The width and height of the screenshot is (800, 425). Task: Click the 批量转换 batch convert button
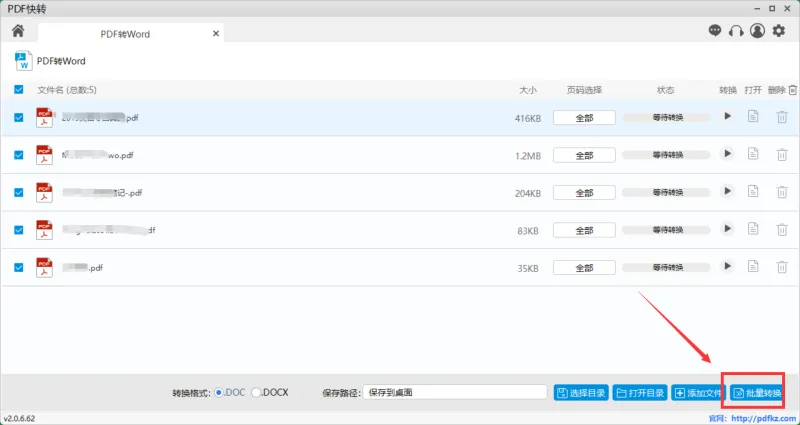[x=757, y=393]
